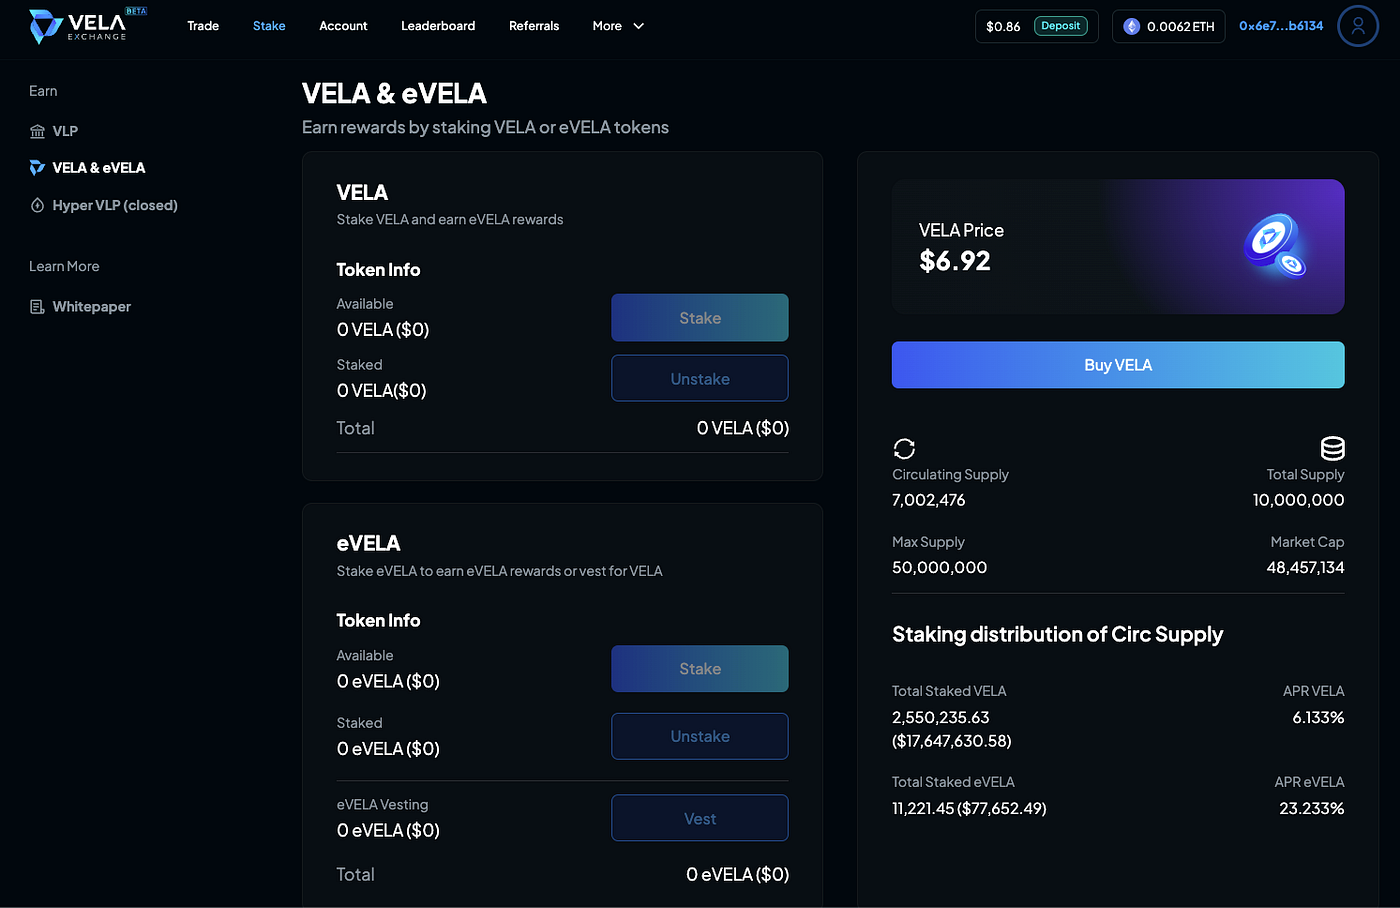The height and width of the screenshot is (908, 1400).
Task: Stake VELA tokens using the Stake button
Action: (700, 318)
